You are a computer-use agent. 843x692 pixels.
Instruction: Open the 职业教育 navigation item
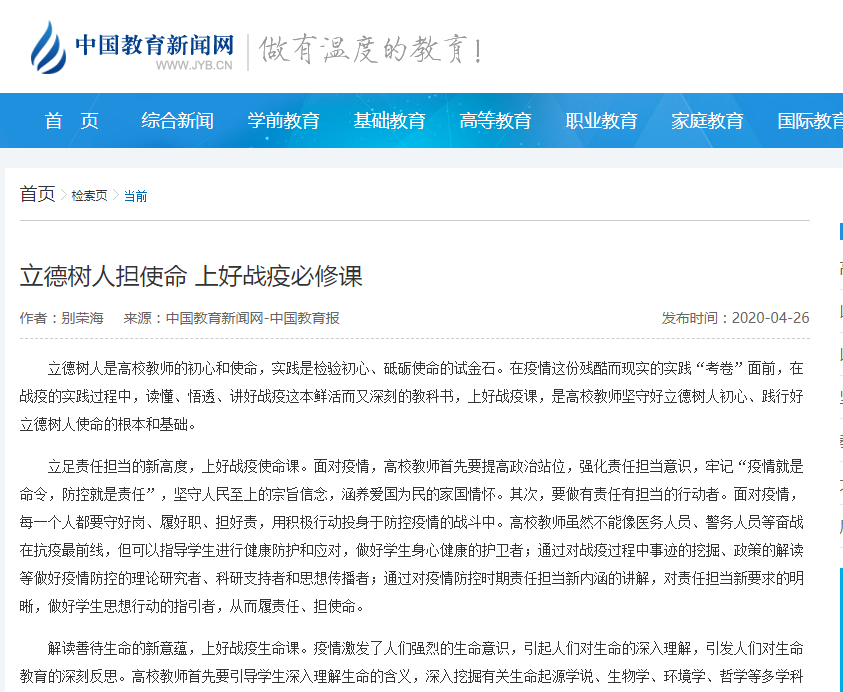click(601, 121)
